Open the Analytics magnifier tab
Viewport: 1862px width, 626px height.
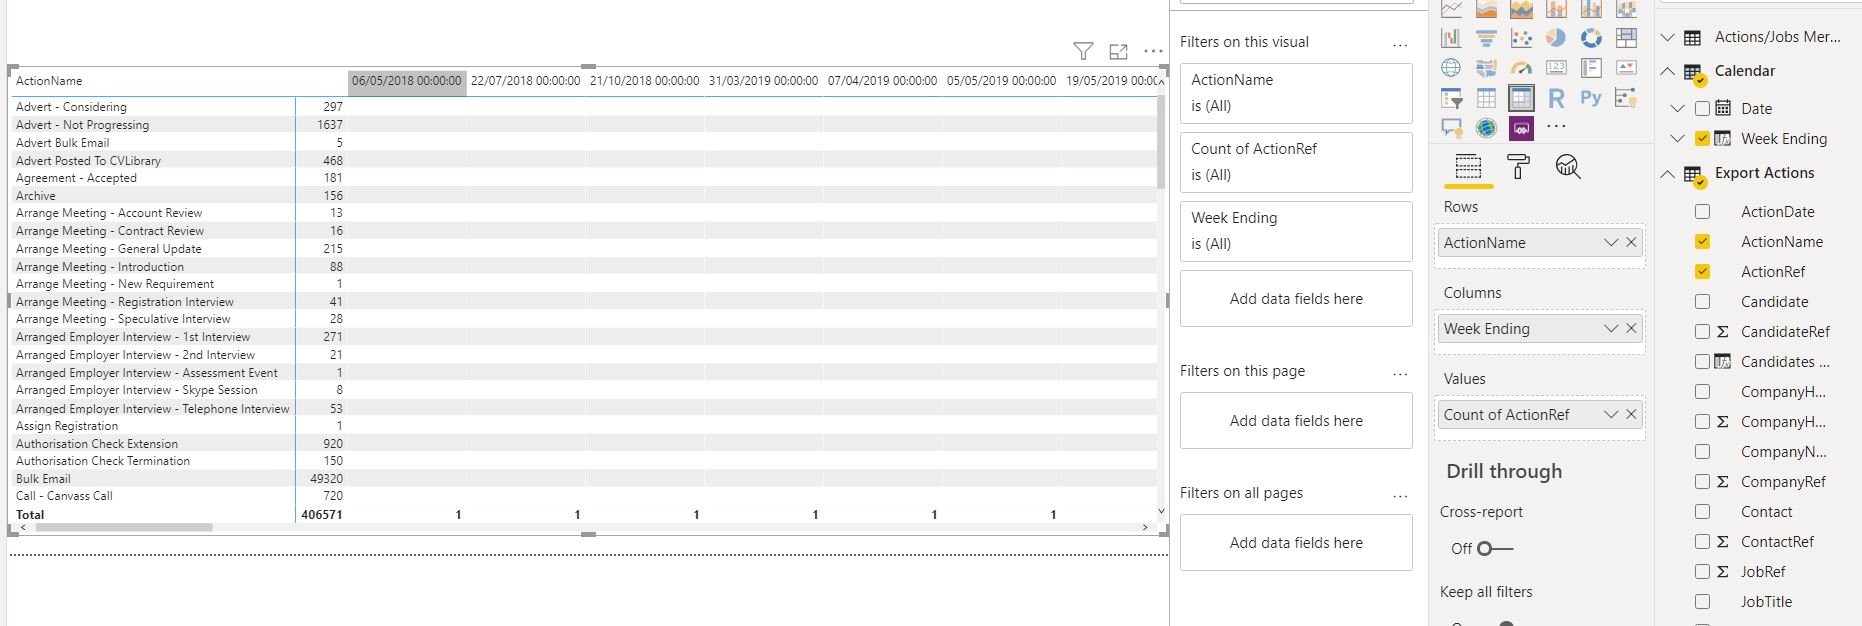1568,167
